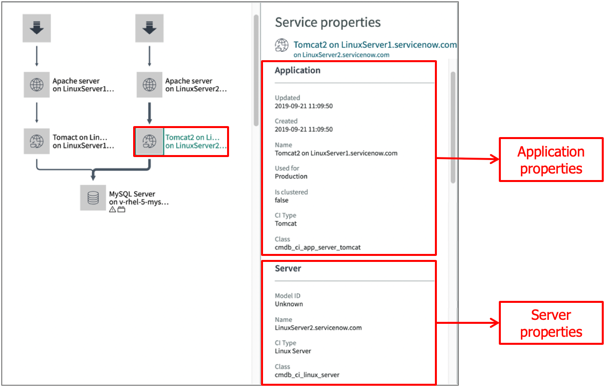Click the server Name value LinuxServer2.servicenow.com
This screenshot has height=388, width=605.
(x=318, y=328)
